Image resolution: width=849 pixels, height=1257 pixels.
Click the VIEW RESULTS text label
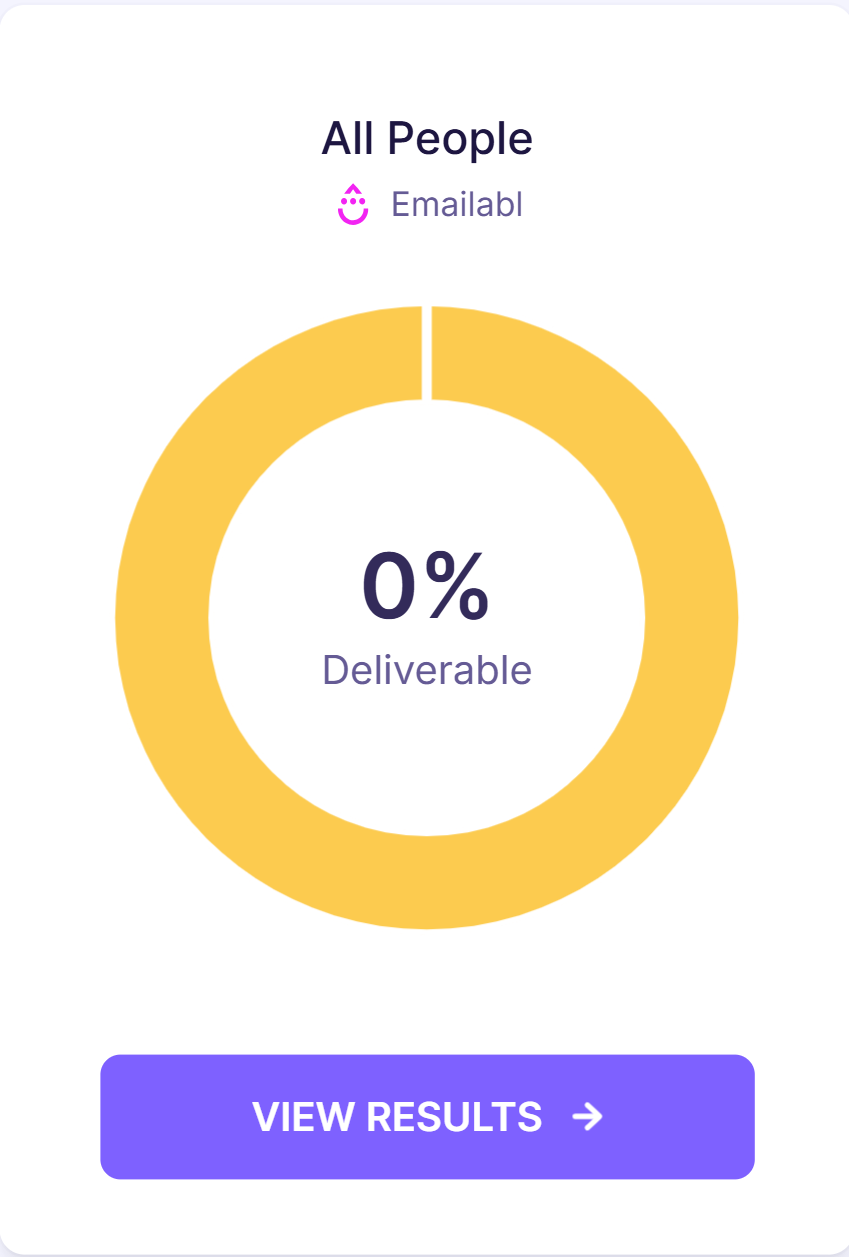[397, 1117]
